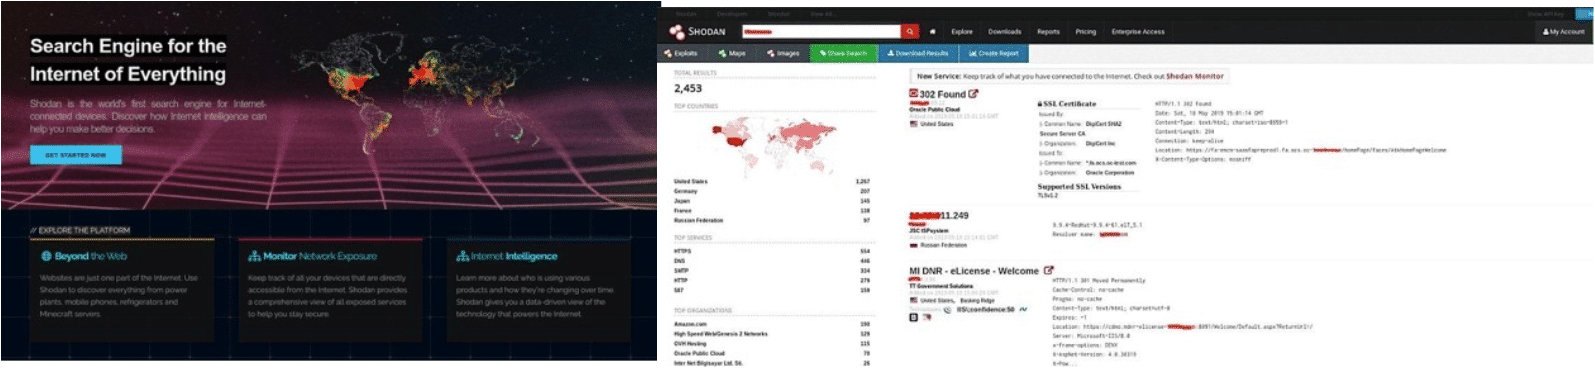Open Monitor Network Exposure card heading

(x=320, y=256)
